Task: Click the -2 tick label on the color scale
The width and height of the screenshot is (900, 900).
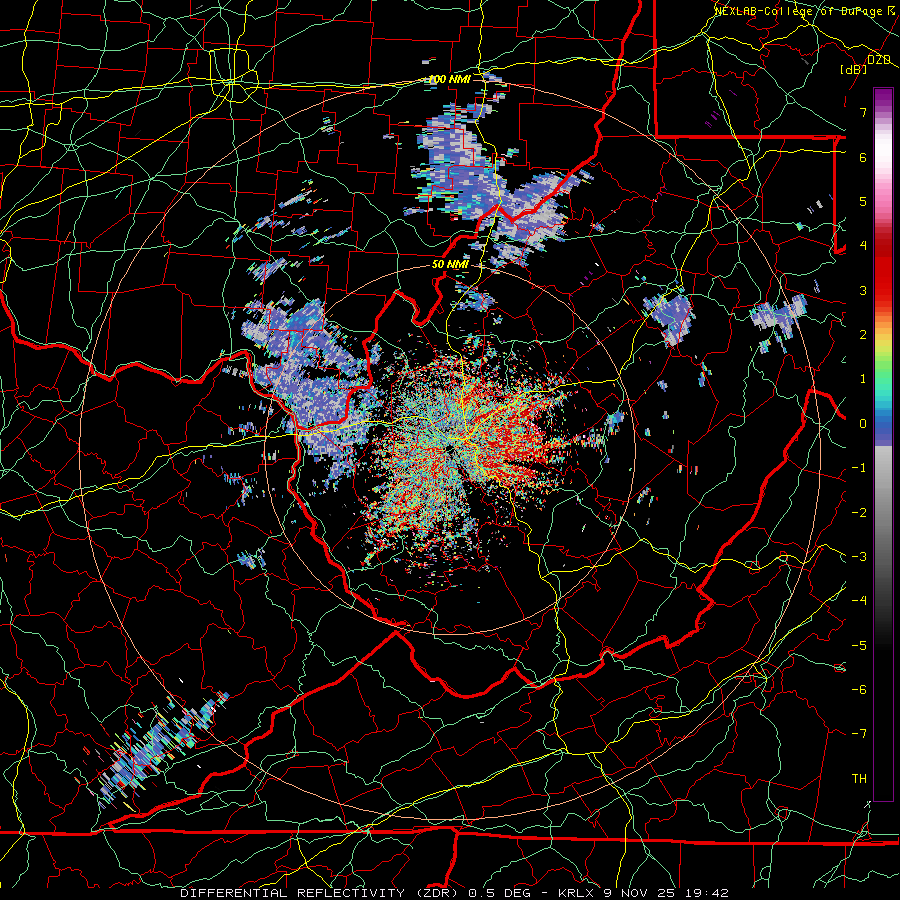Action: pyautogui.click(x=859, y=513)
